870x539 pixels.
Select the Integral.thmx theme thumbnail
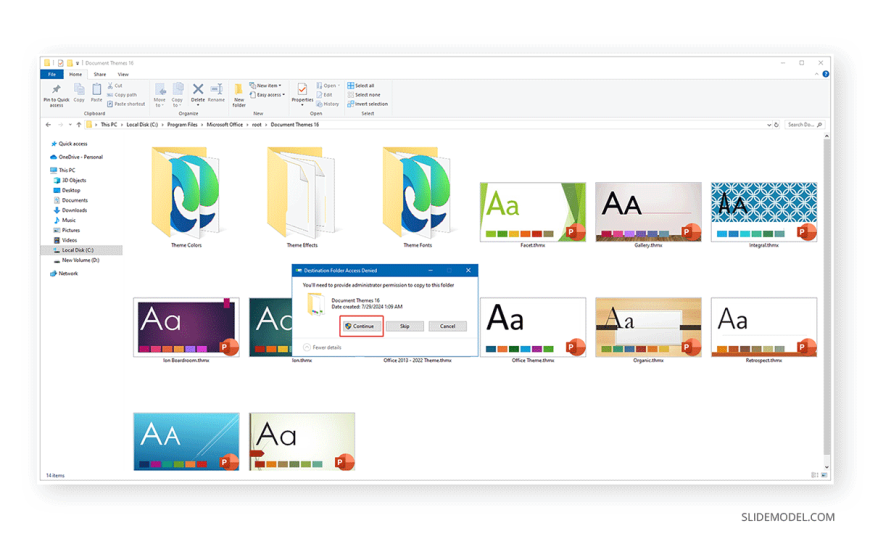(x=764, y=211)
